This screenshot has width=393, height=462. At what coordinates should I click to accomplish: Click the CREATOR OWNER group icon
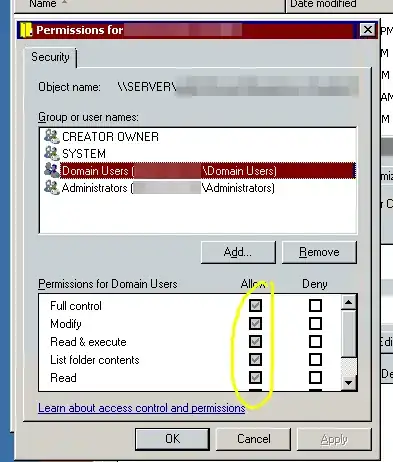tap(52, 136)
